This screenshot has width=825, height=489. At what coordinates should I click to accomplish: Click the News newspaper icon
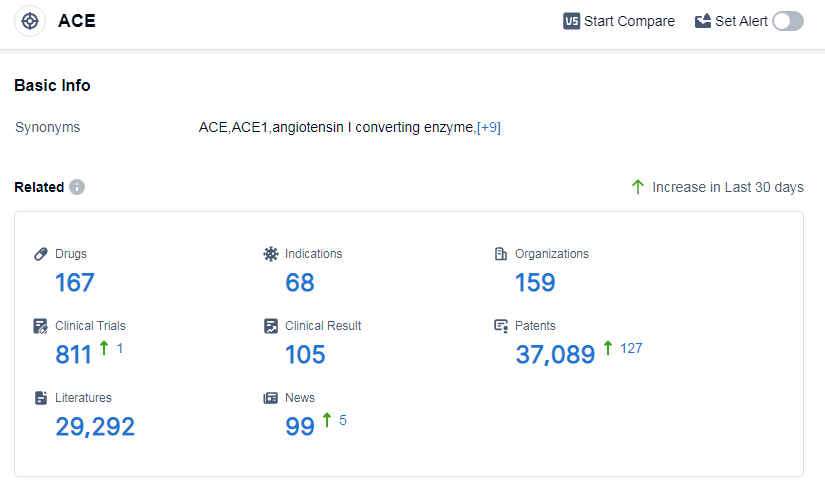(271, 398)
